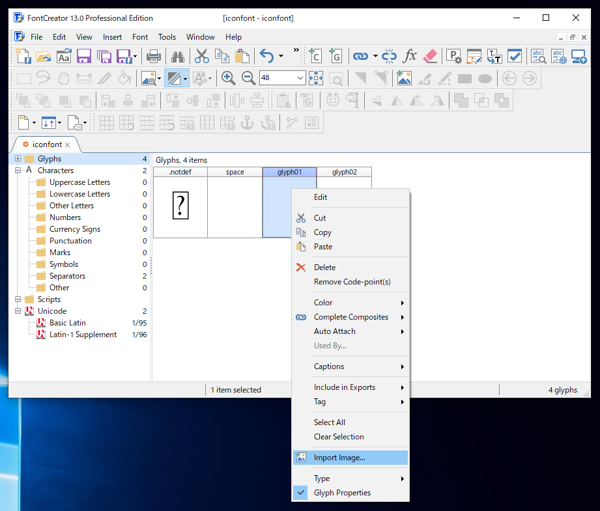600x511 pixels.
Task: Choose Select All in context menu
Action: (x=351, y=422)
